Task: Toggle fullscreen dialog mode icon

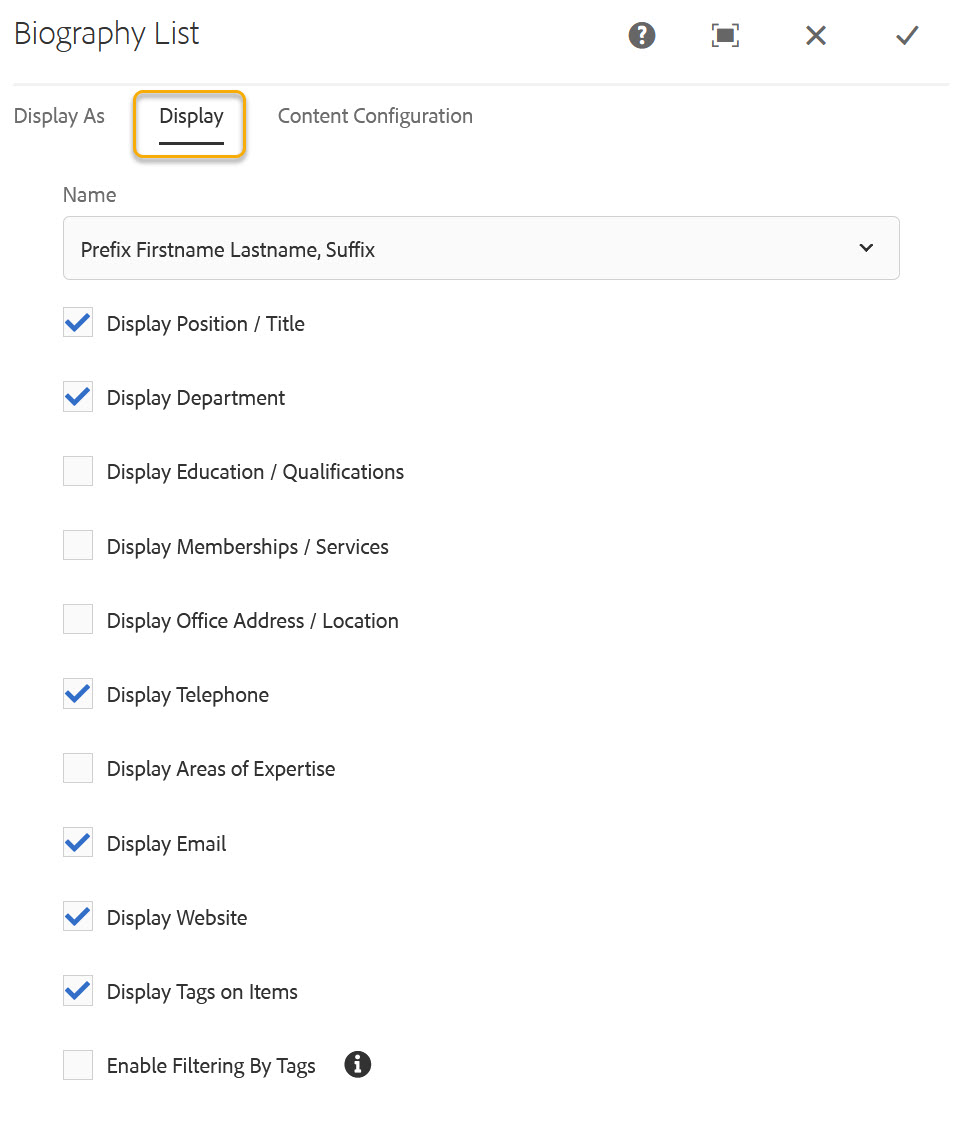Action: 725,36
